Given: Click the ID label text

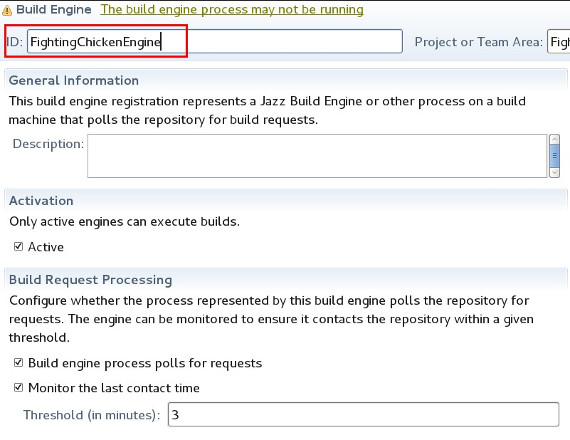Looking at the screenshot, I should (15, 42).
